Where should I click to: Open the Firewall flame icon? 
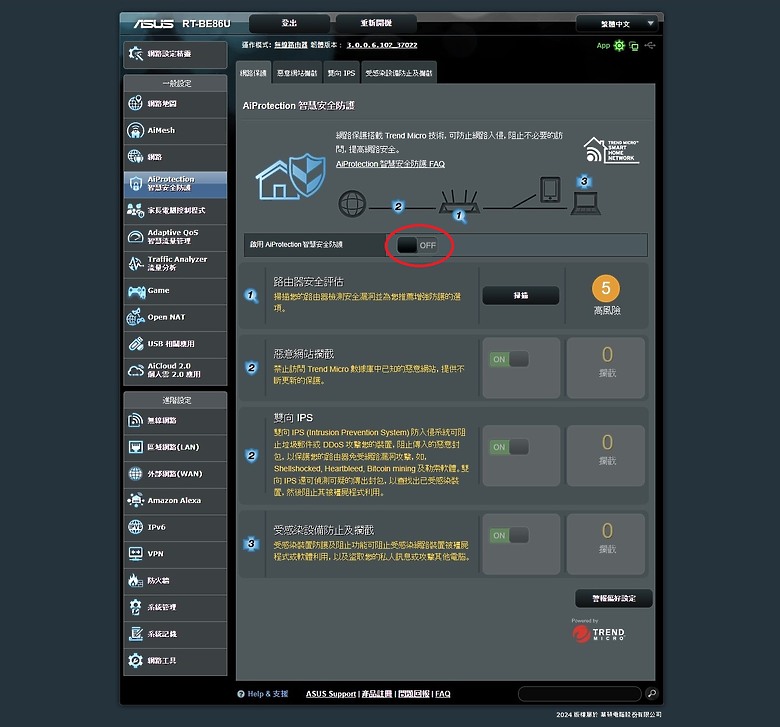pos(135,580)
